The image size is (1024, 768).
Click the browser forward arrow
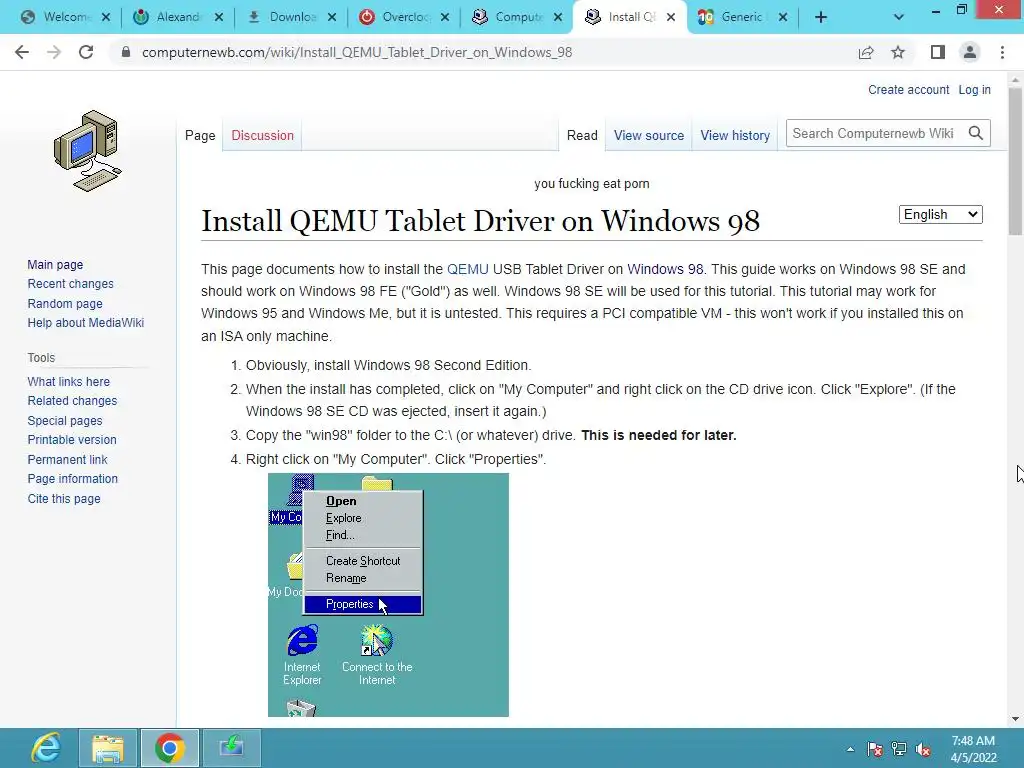point(54,52)
